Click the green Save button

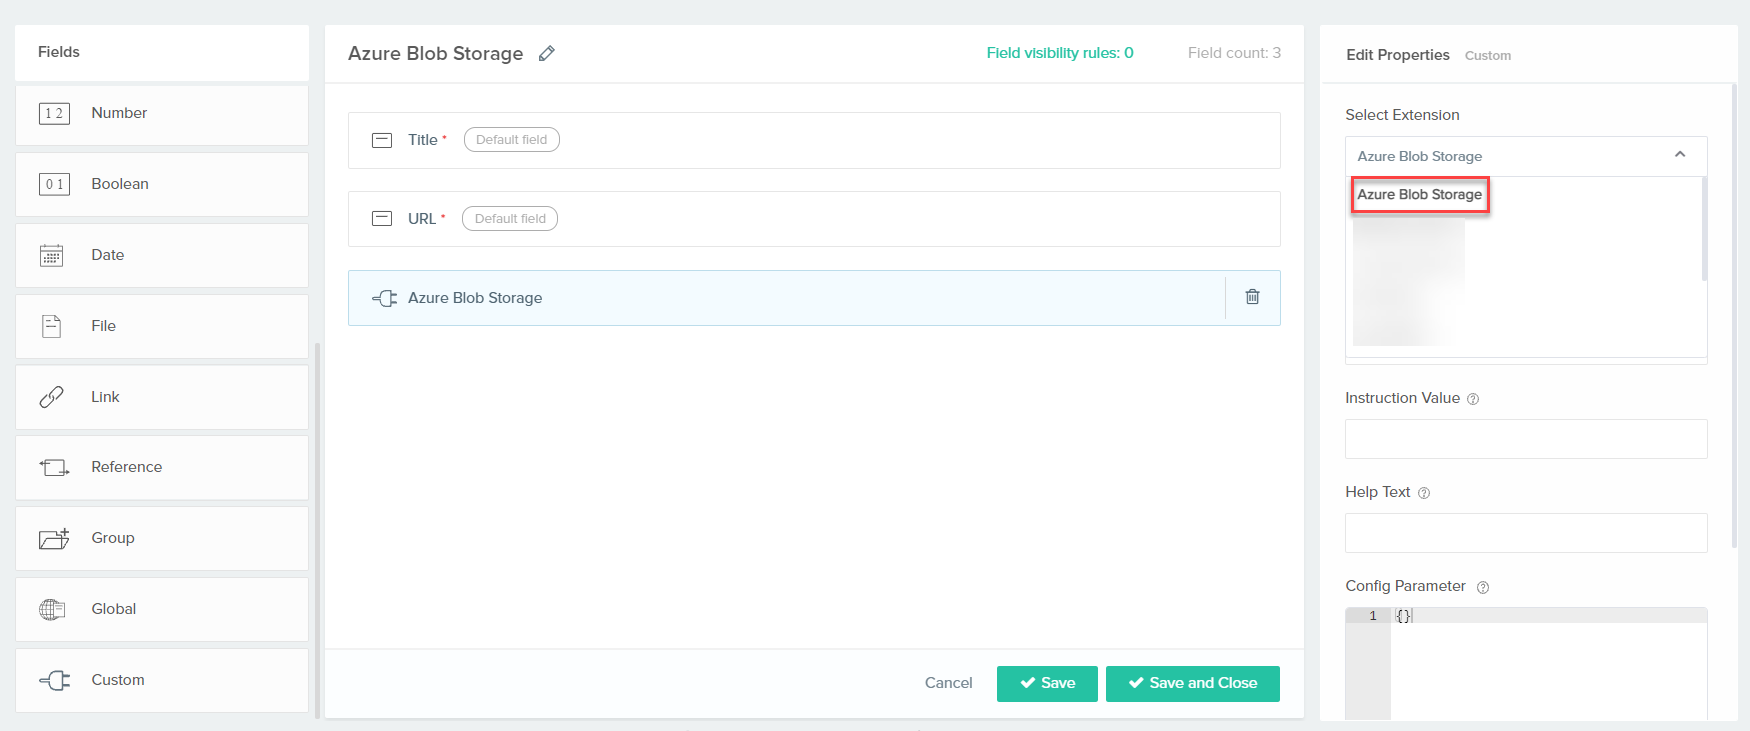(1047, 683)
